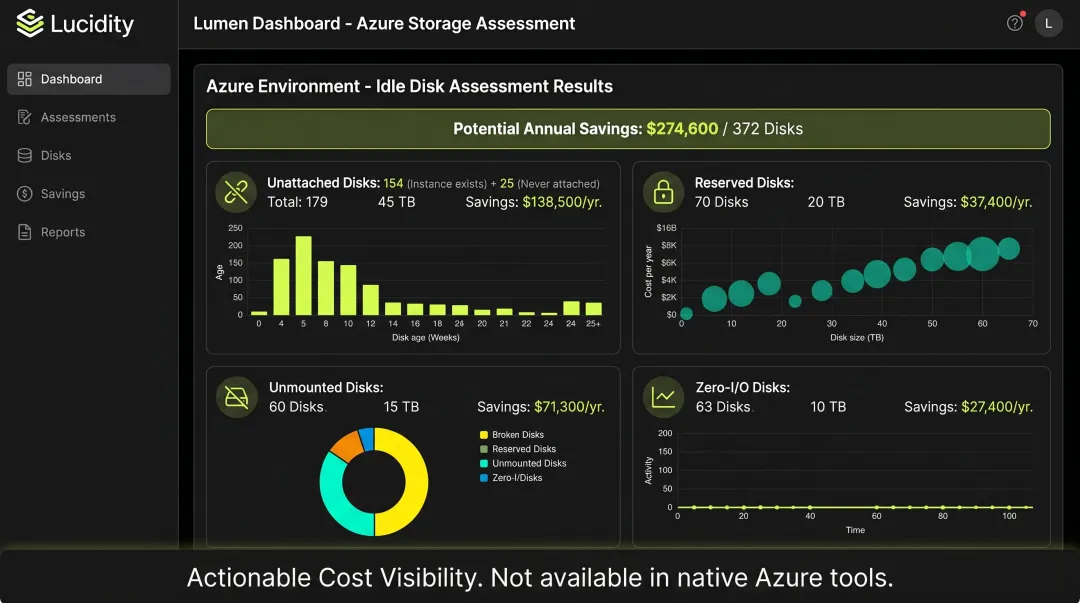
Task: Click the Unmounted Disks crossed-drive icon
Action: pyautogui.click(x=236, y=397)
